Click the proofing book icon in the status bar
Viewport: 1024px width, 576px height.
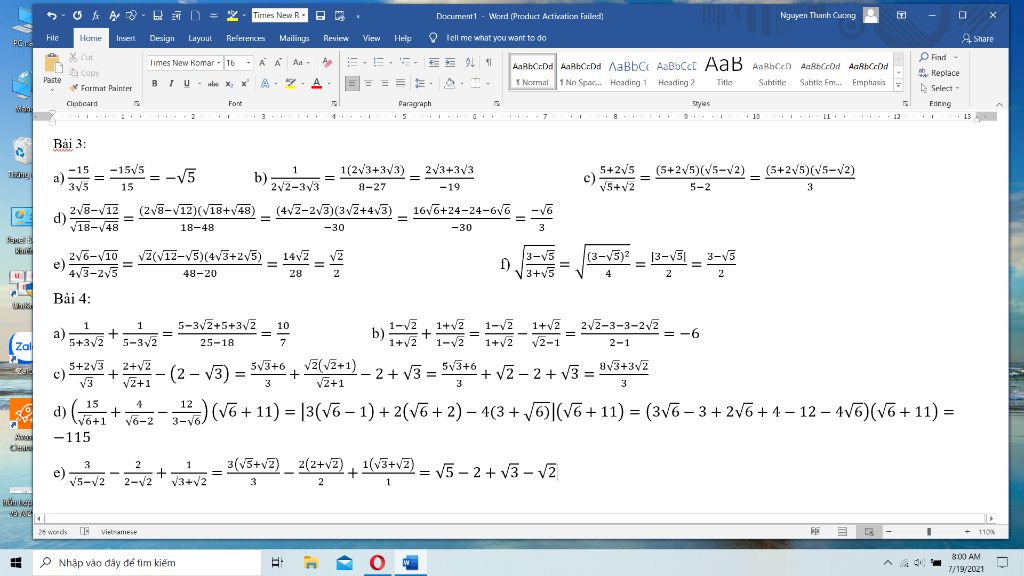(85, 532)
